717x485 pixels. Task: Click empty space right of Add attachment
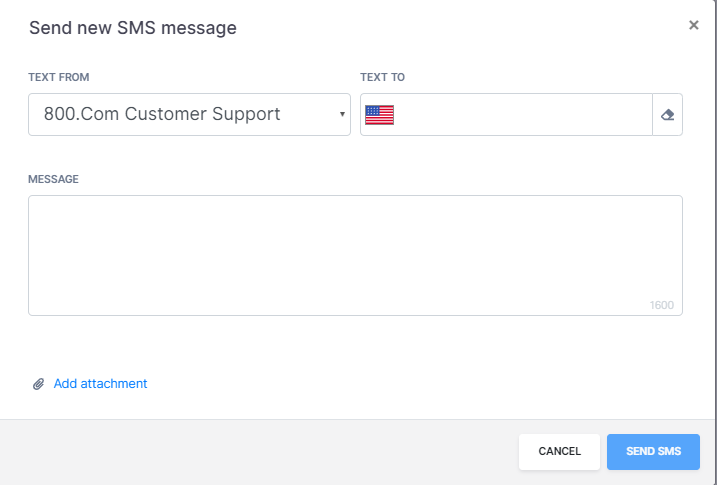click(x=412, y=384)
